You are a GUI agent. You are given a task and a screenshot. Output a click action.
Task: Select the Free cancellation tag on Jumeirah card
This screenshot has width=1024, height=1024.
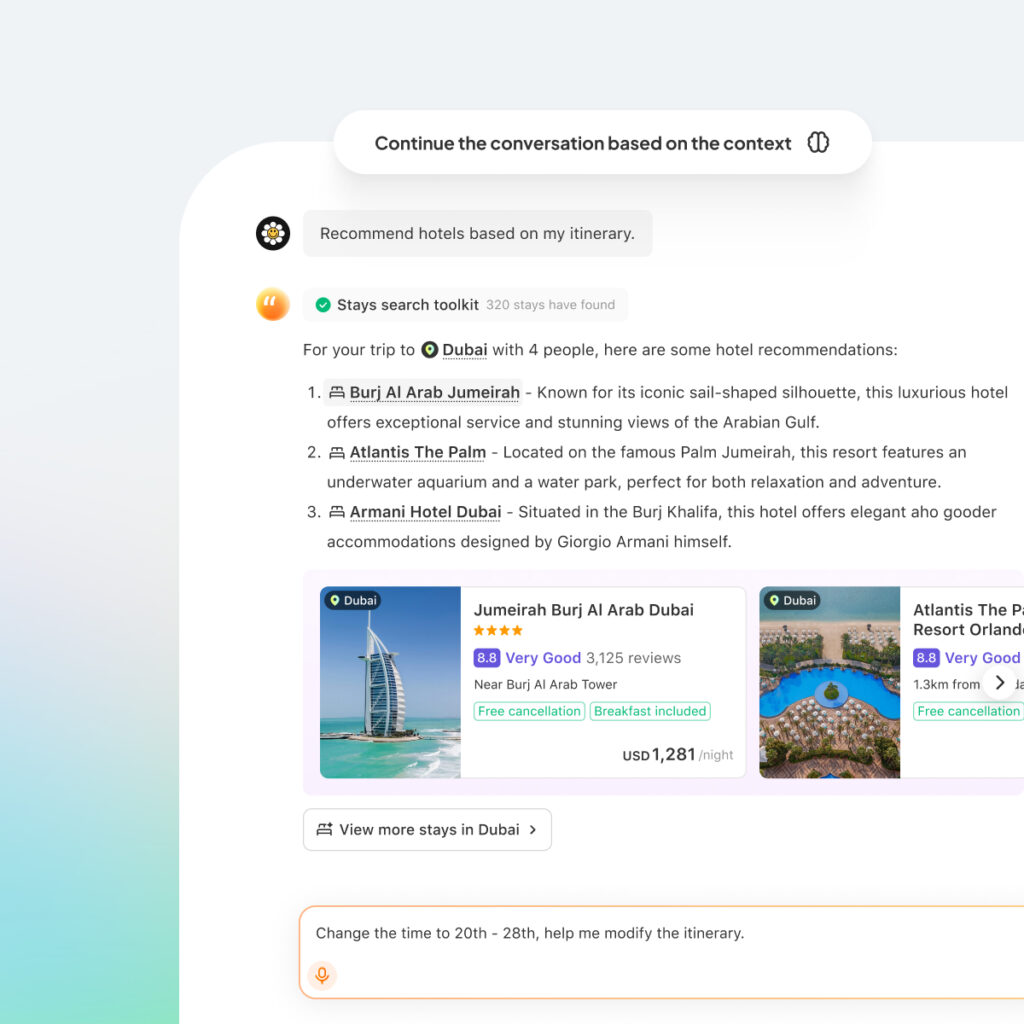pyautogui.click(x=529, y=711)
